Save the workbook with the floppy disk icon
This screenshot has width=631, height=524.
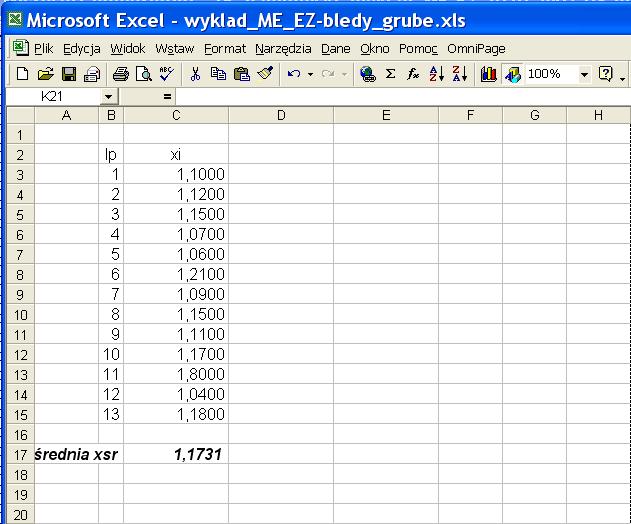point(69,74)
